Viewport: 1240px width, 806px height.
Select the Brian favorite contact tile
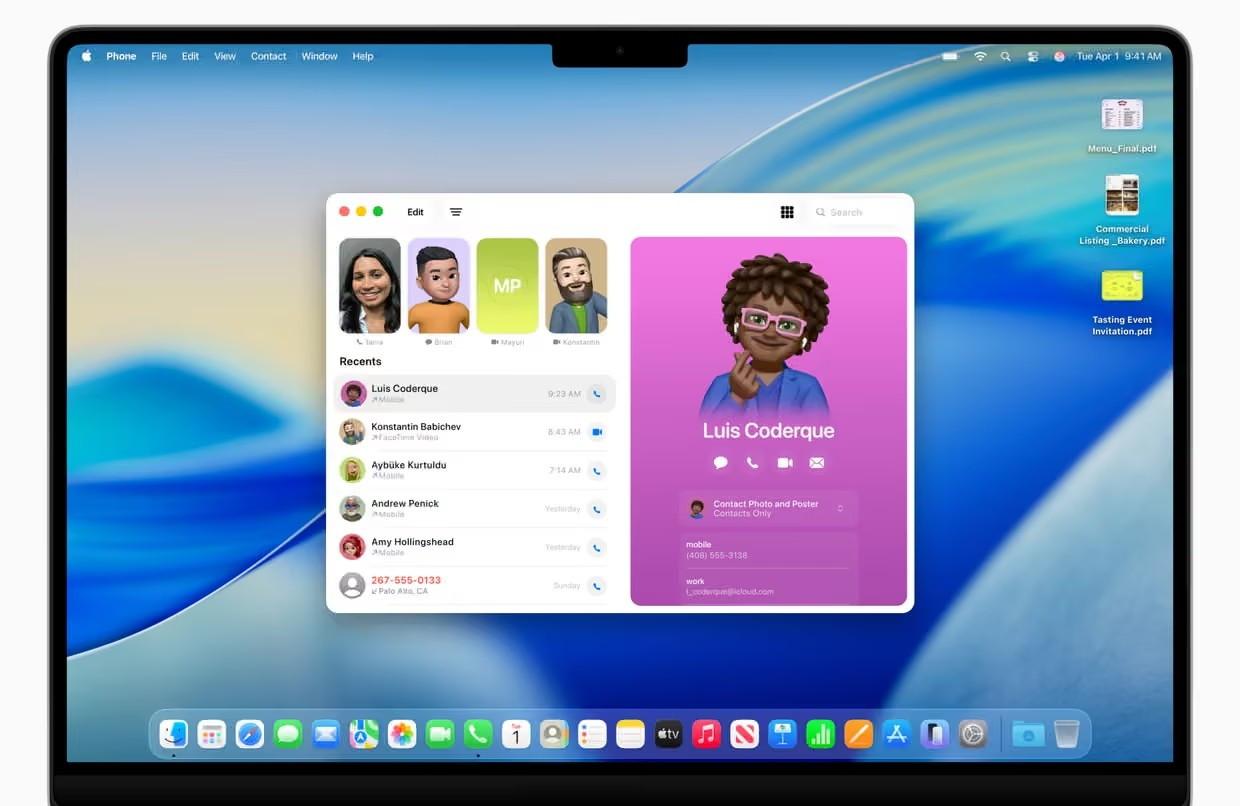point(438,286)
